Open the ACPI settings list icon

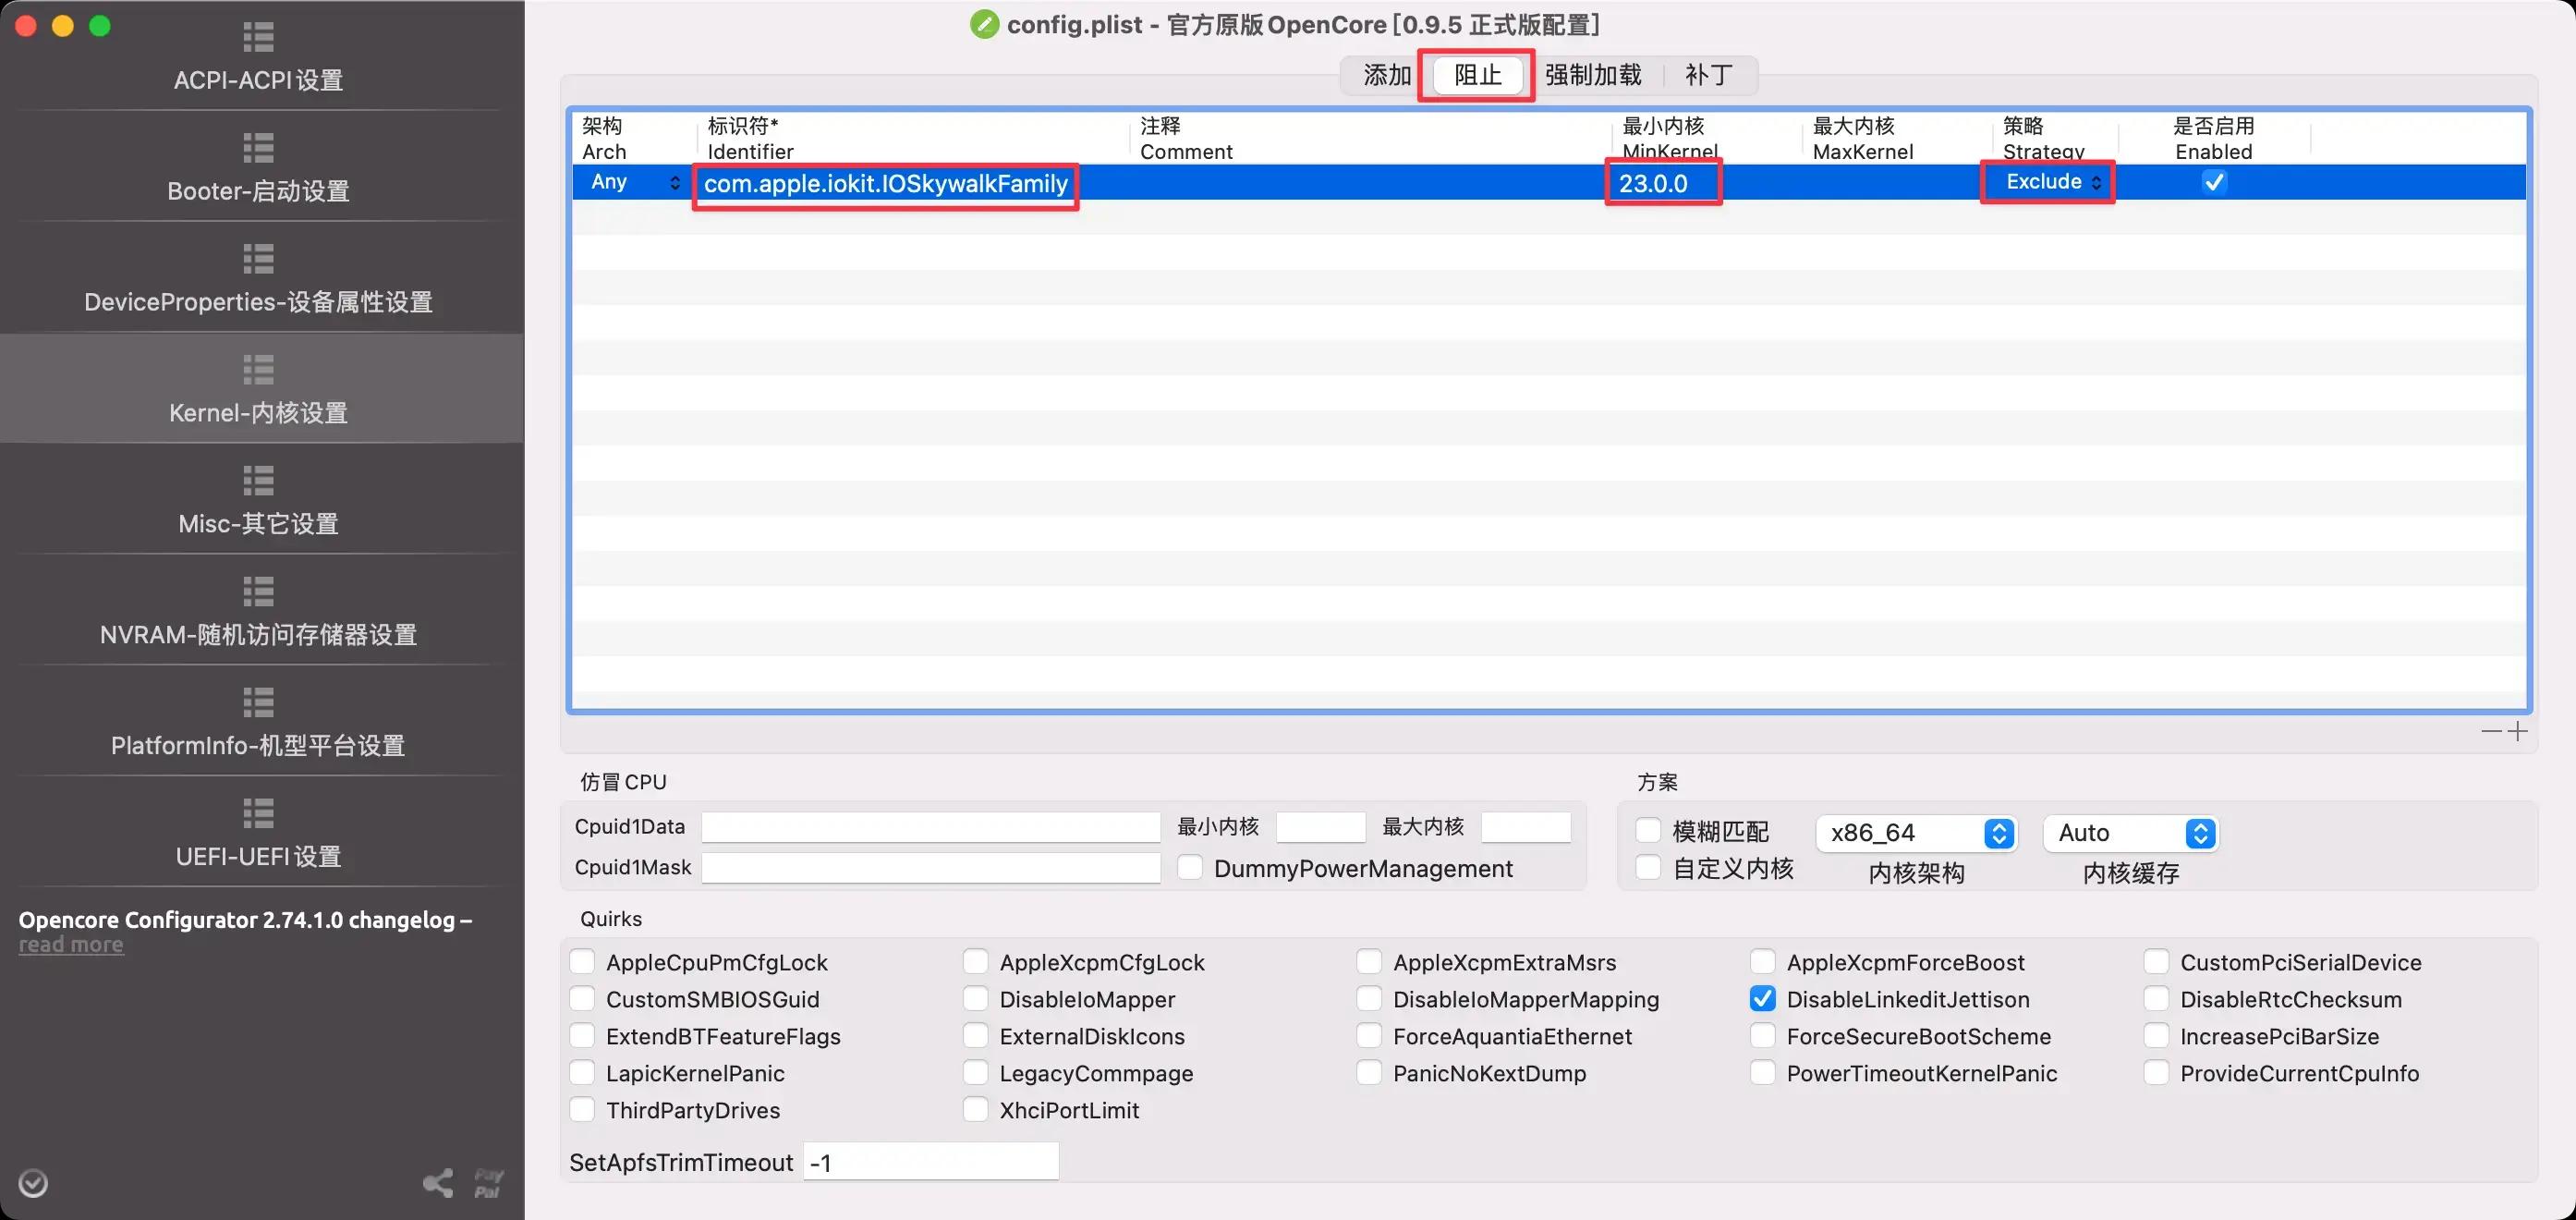[258, 37]
